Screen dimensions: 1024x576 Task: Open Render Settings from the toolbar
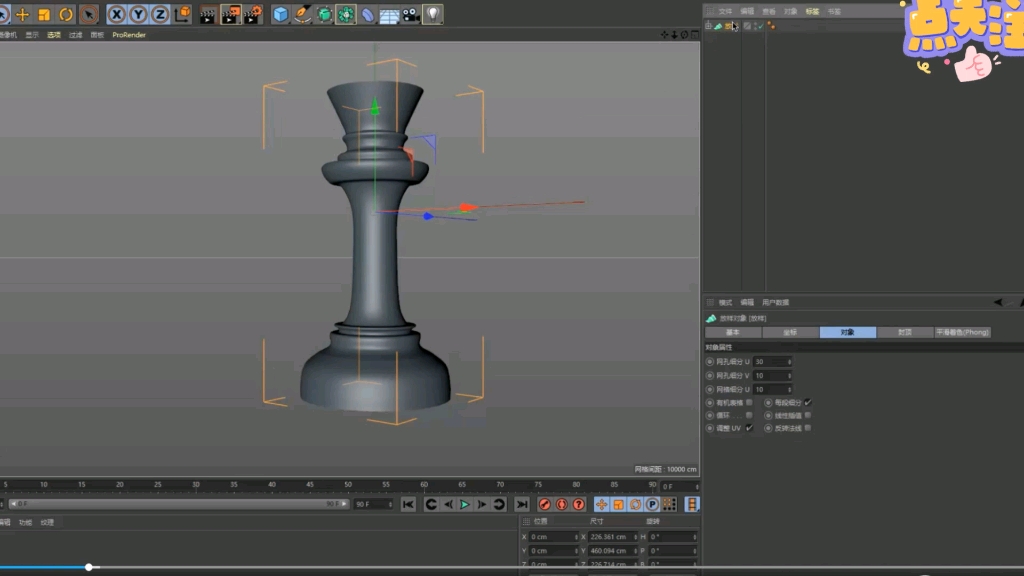pyautogui.click(x=253, y=14)
